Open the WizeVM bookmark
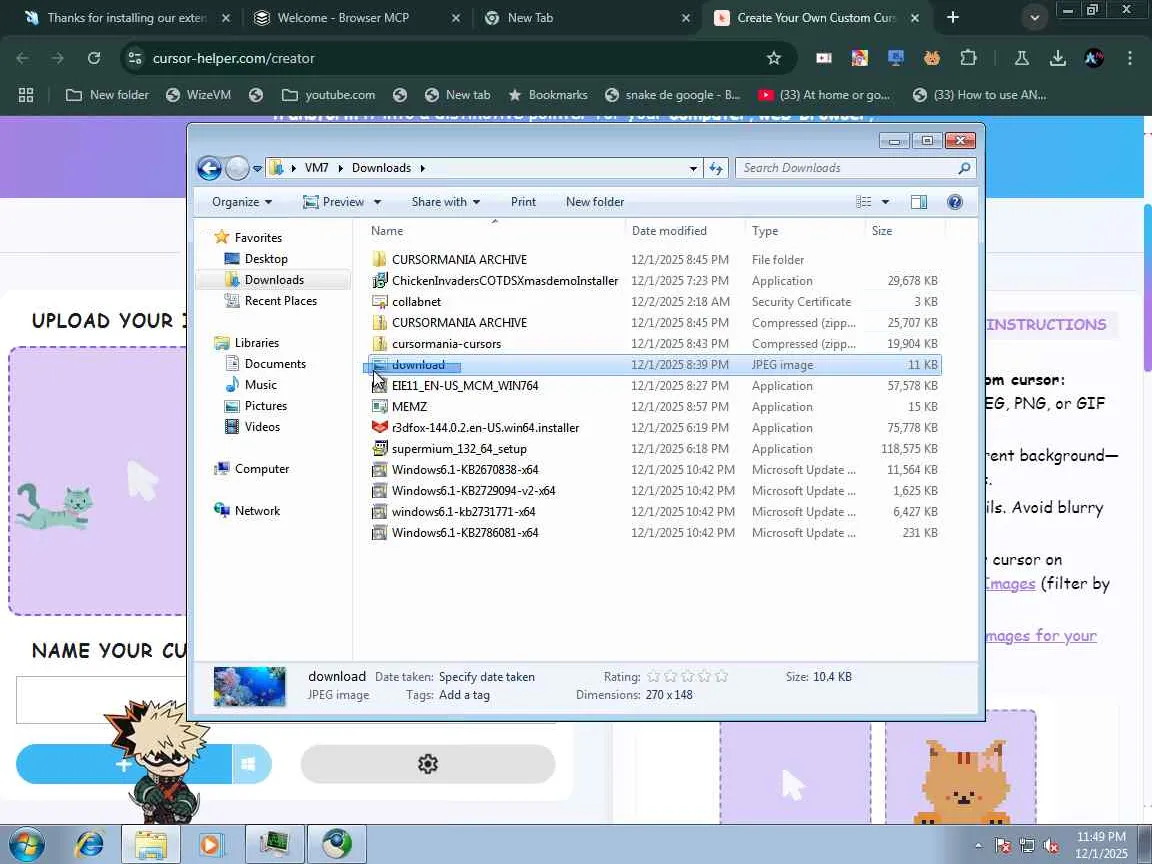This screenshot has height=864, width=1152. [199, 95]
